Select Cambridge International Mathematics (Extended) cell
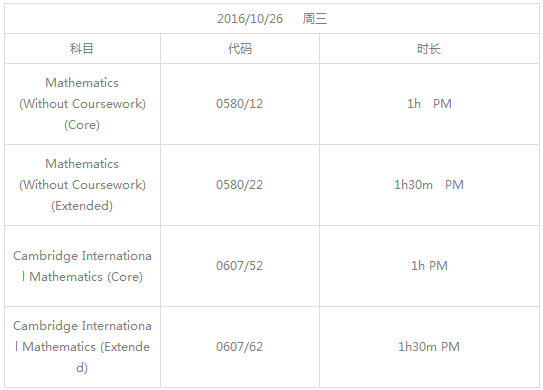The width and height of the screenshot is (543, 390). pyautogui.click(x=82, y=347)
